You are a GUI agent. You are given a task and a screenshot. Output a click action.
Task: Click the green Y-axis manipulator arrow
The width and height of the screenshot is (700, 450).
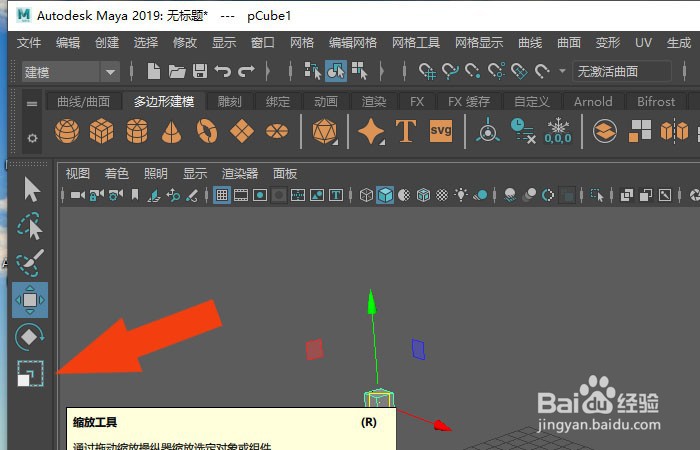pyautogui.click(x=371, y=301)
